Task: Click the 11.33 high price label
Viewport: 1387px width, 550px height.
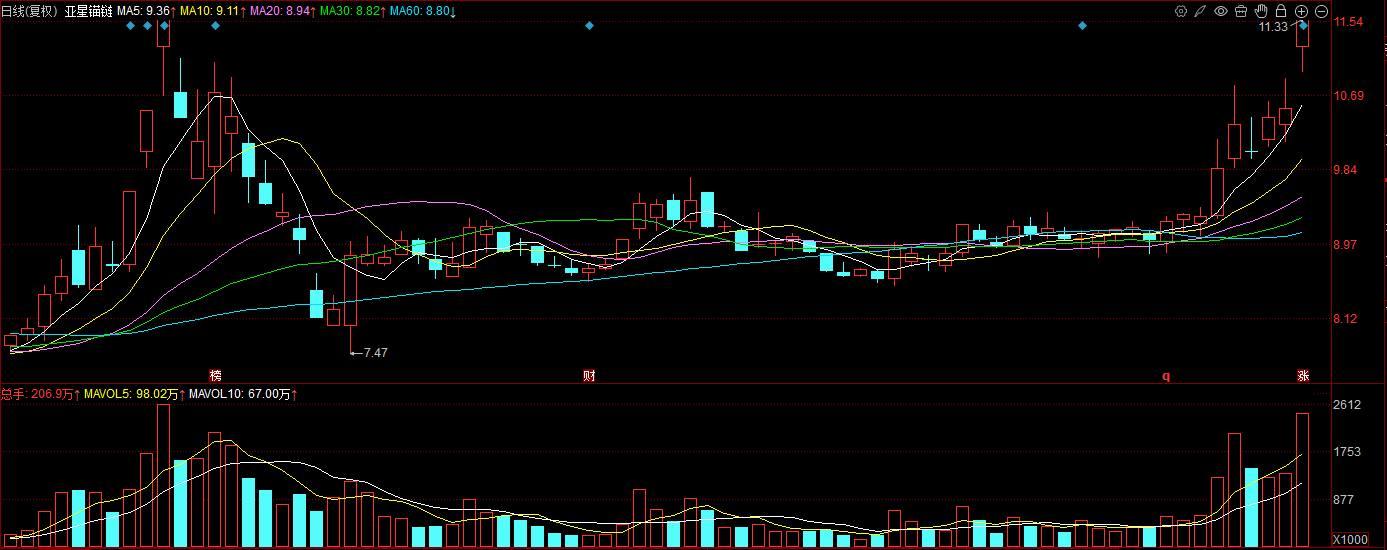Action: (1274, 27)
